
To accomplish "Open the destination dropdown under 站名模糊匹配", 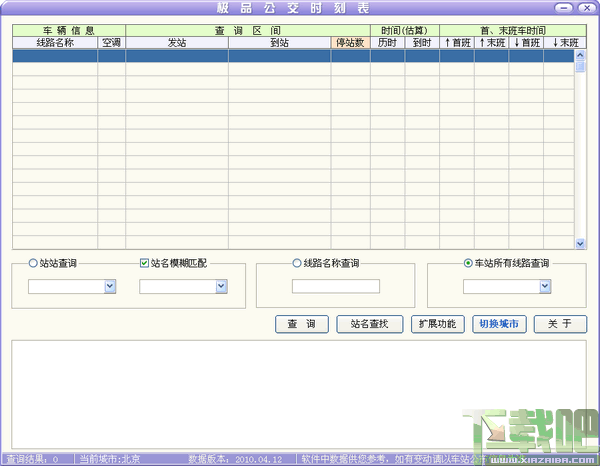I will coord(221,286).
